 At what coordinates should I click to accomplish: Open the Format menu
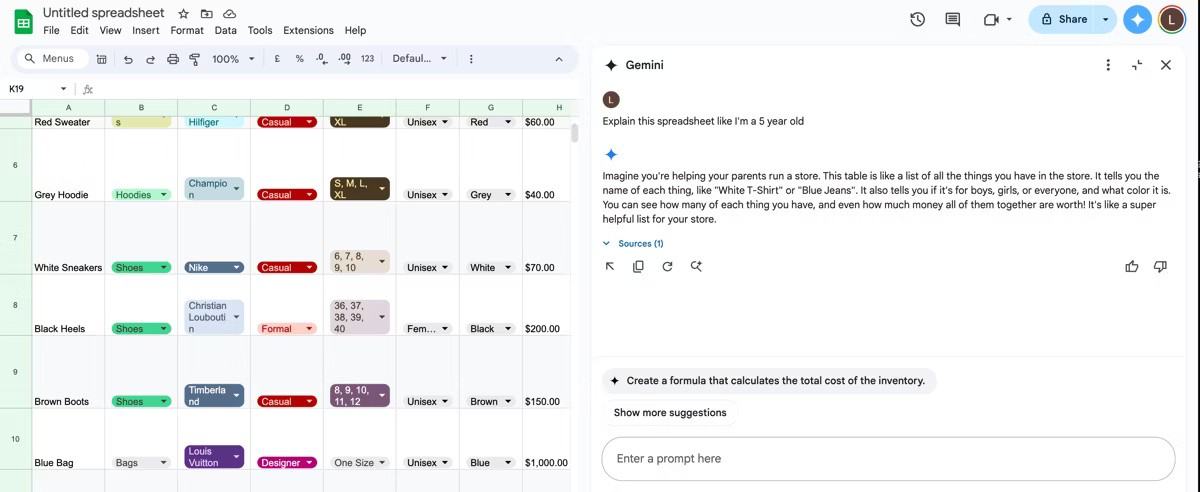point(187,30)
